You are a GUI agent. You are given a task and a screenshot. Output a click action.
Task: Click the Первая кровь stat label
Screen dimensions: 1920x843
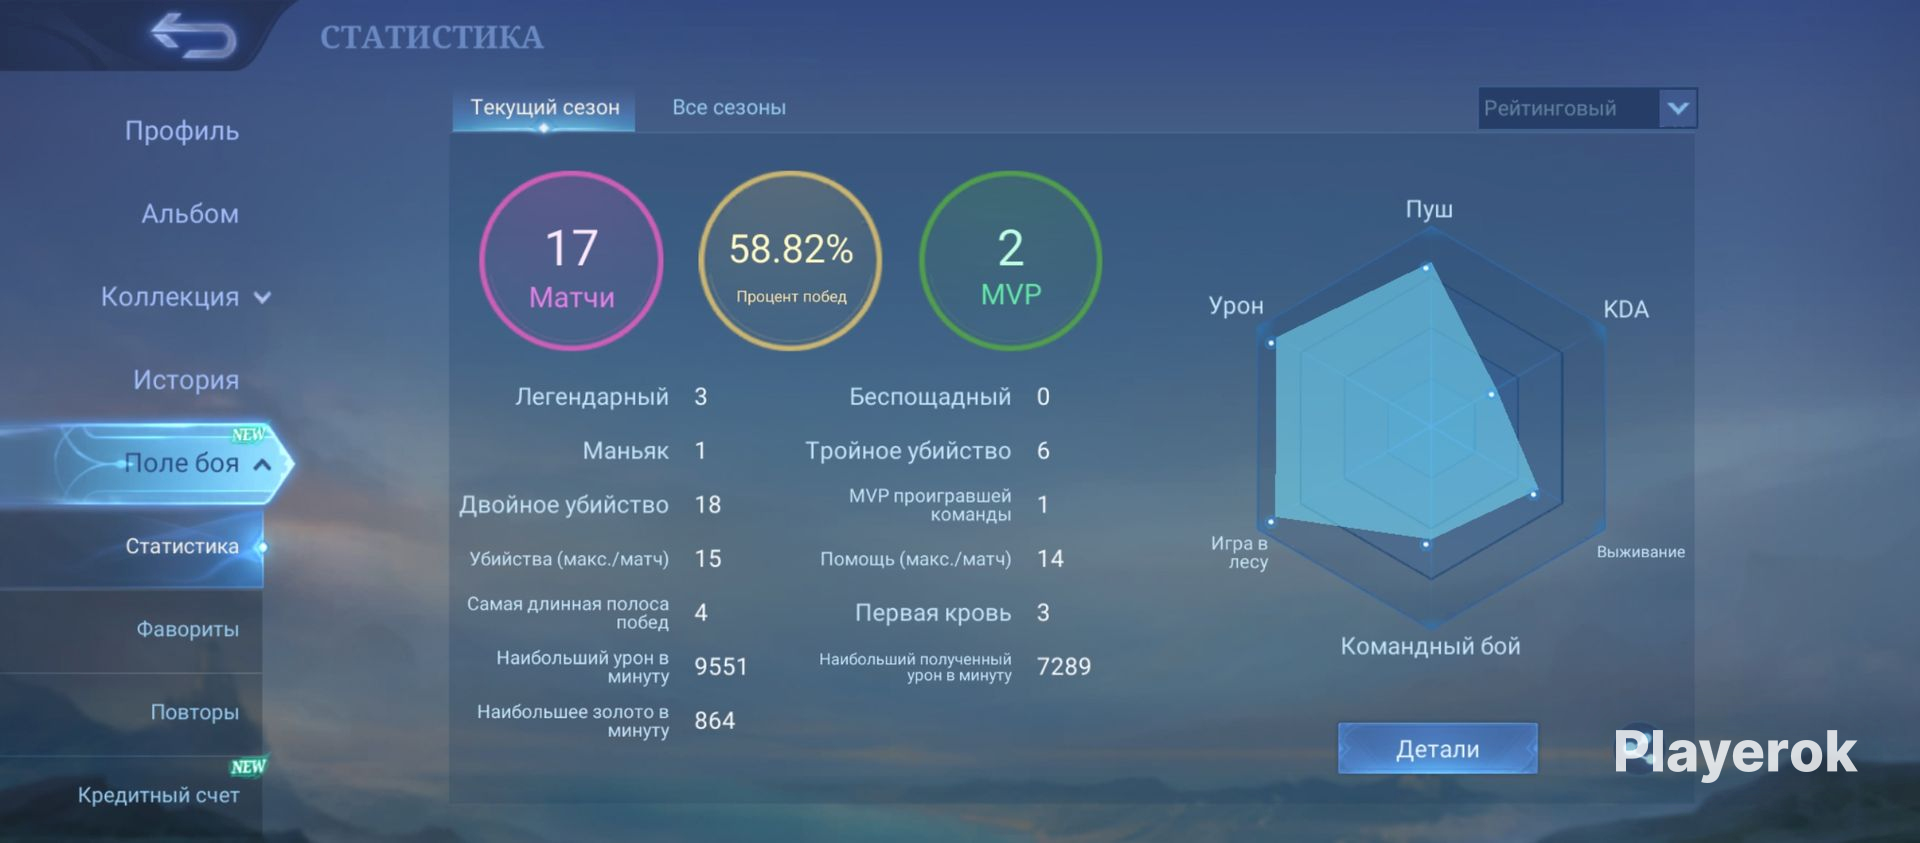[933, 613]
